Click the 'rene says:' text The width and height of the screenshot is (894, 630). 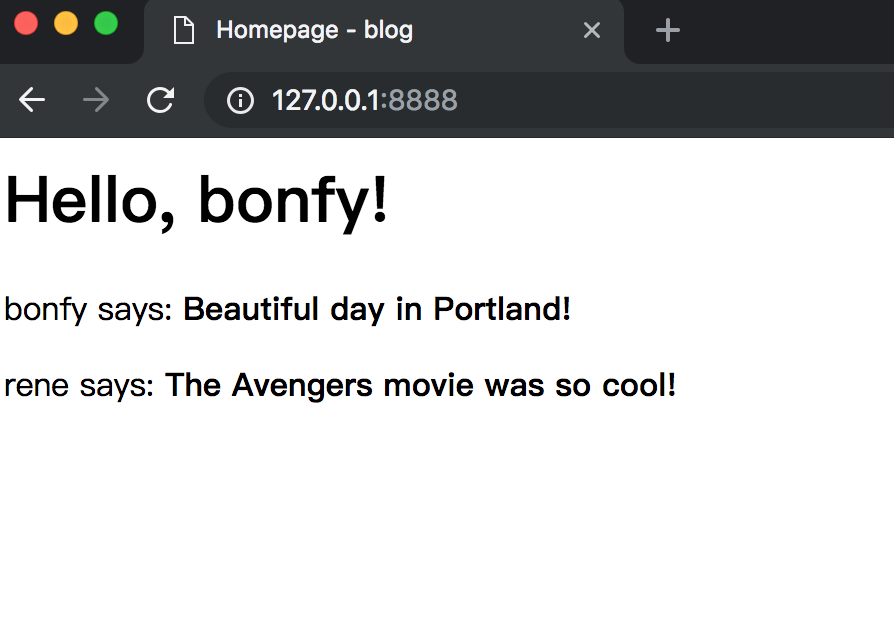[x=79, y=385]
